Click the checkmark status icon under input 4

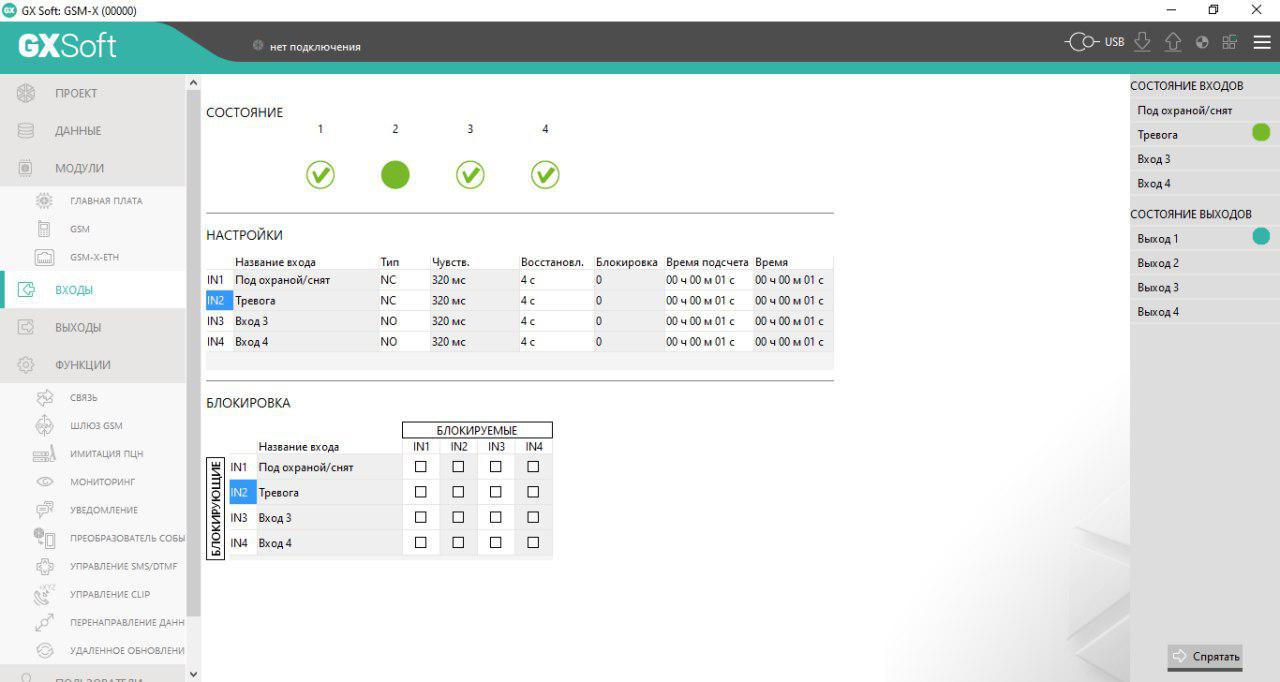pos(545,175)
